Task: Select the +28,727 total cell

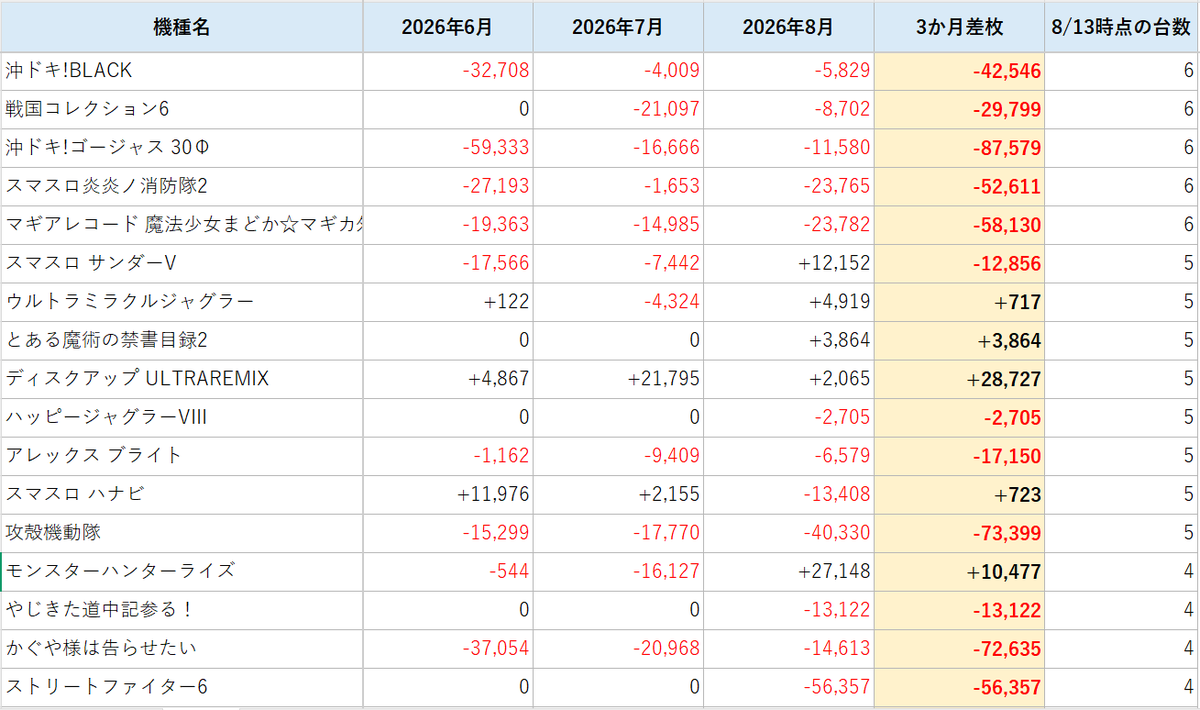Action: pos(960,379)
